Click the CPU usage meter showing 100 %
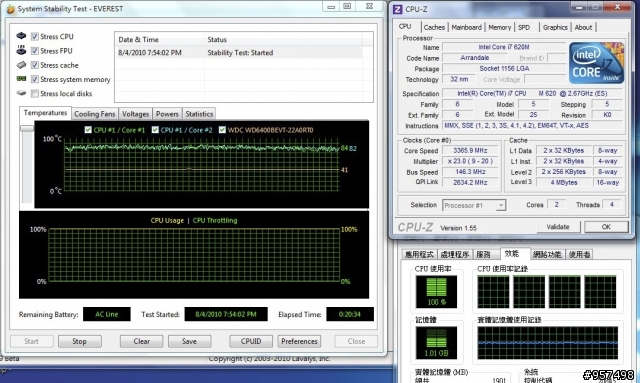Image resolution: width=640 pixels, height=383 pixels. click(x=436, y=292)
